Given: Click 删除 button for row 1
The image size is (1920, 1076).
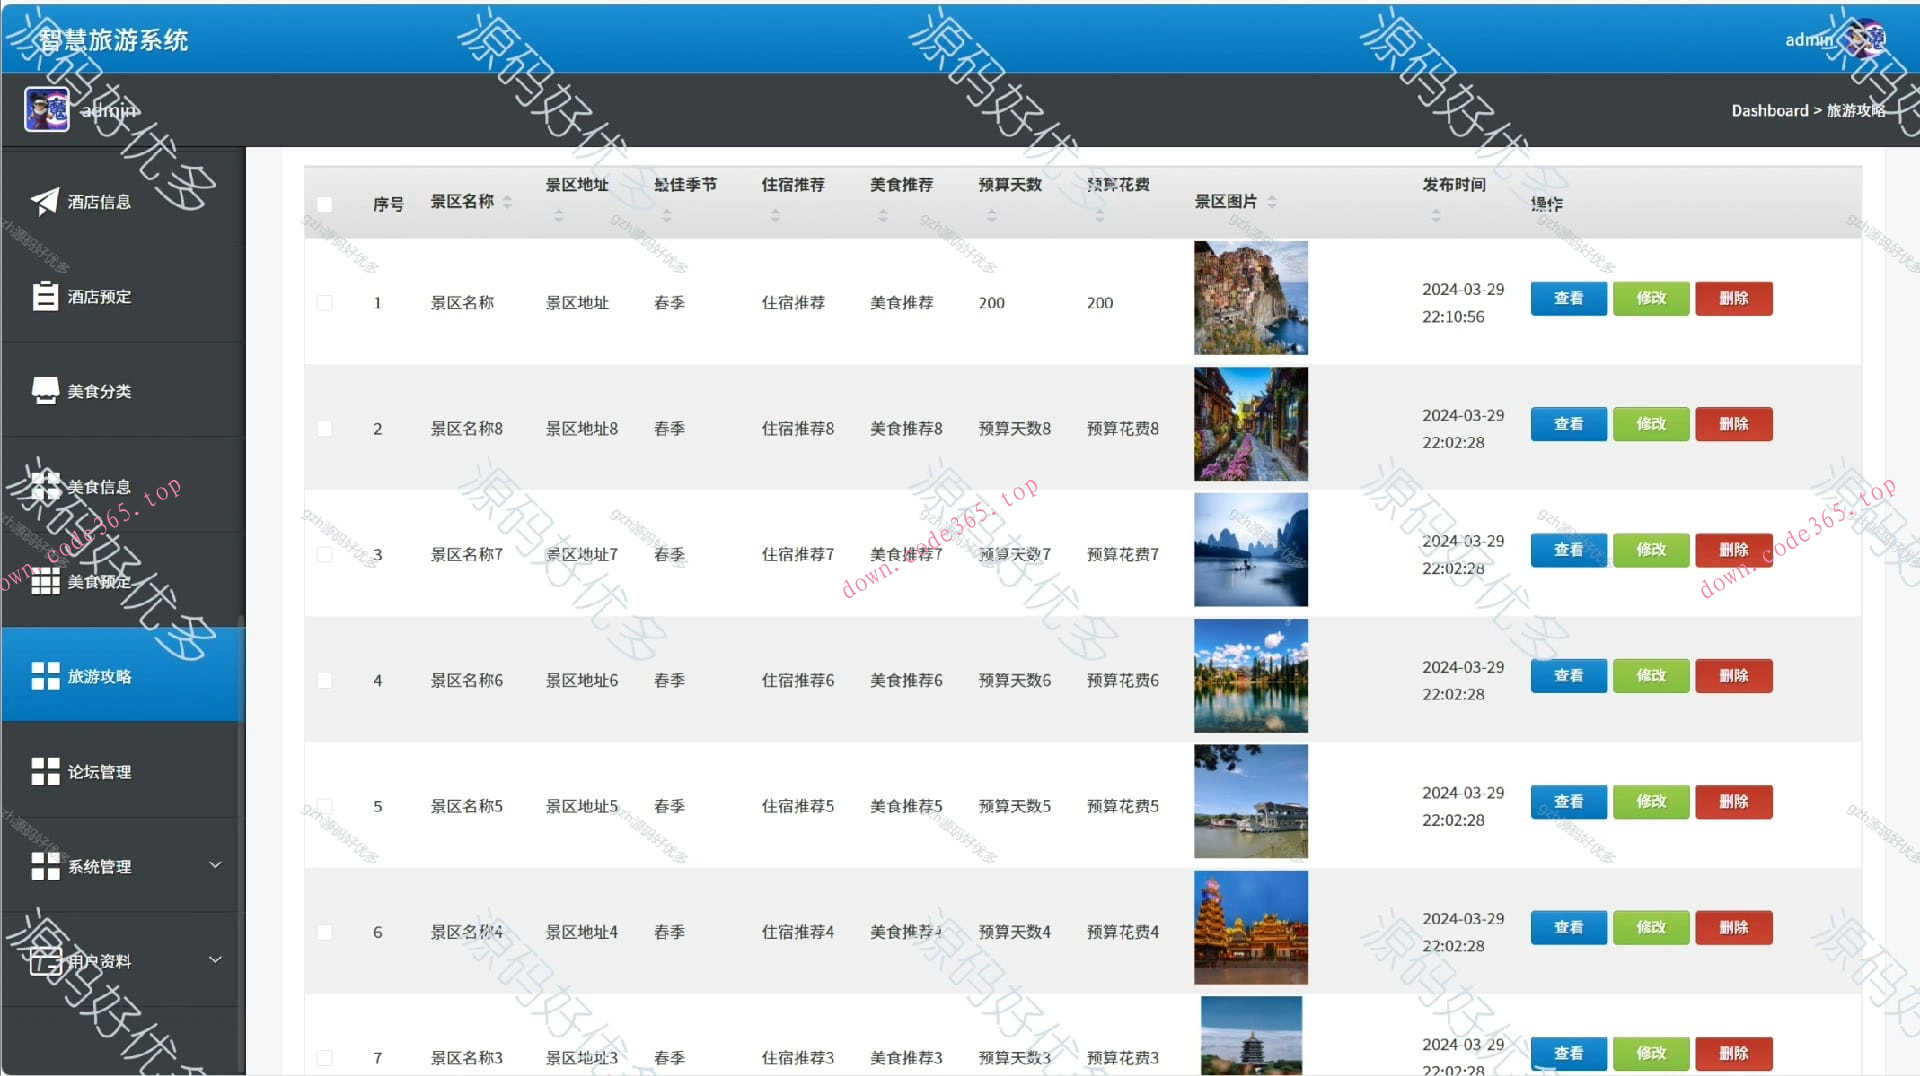Looking at the screenshot, I should point(1733,298).
